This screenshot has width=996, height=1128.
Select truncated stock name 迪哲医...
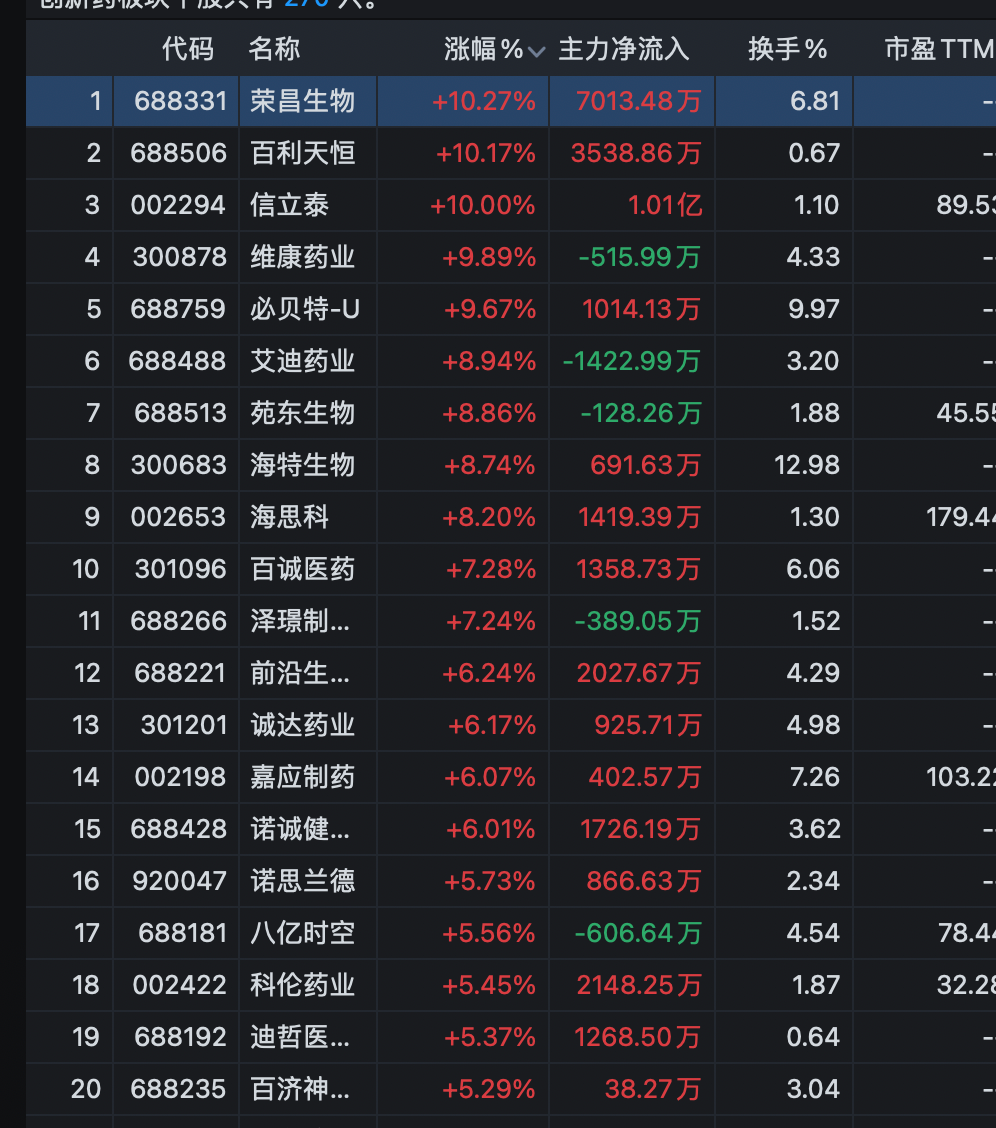tap(300, 1037)
